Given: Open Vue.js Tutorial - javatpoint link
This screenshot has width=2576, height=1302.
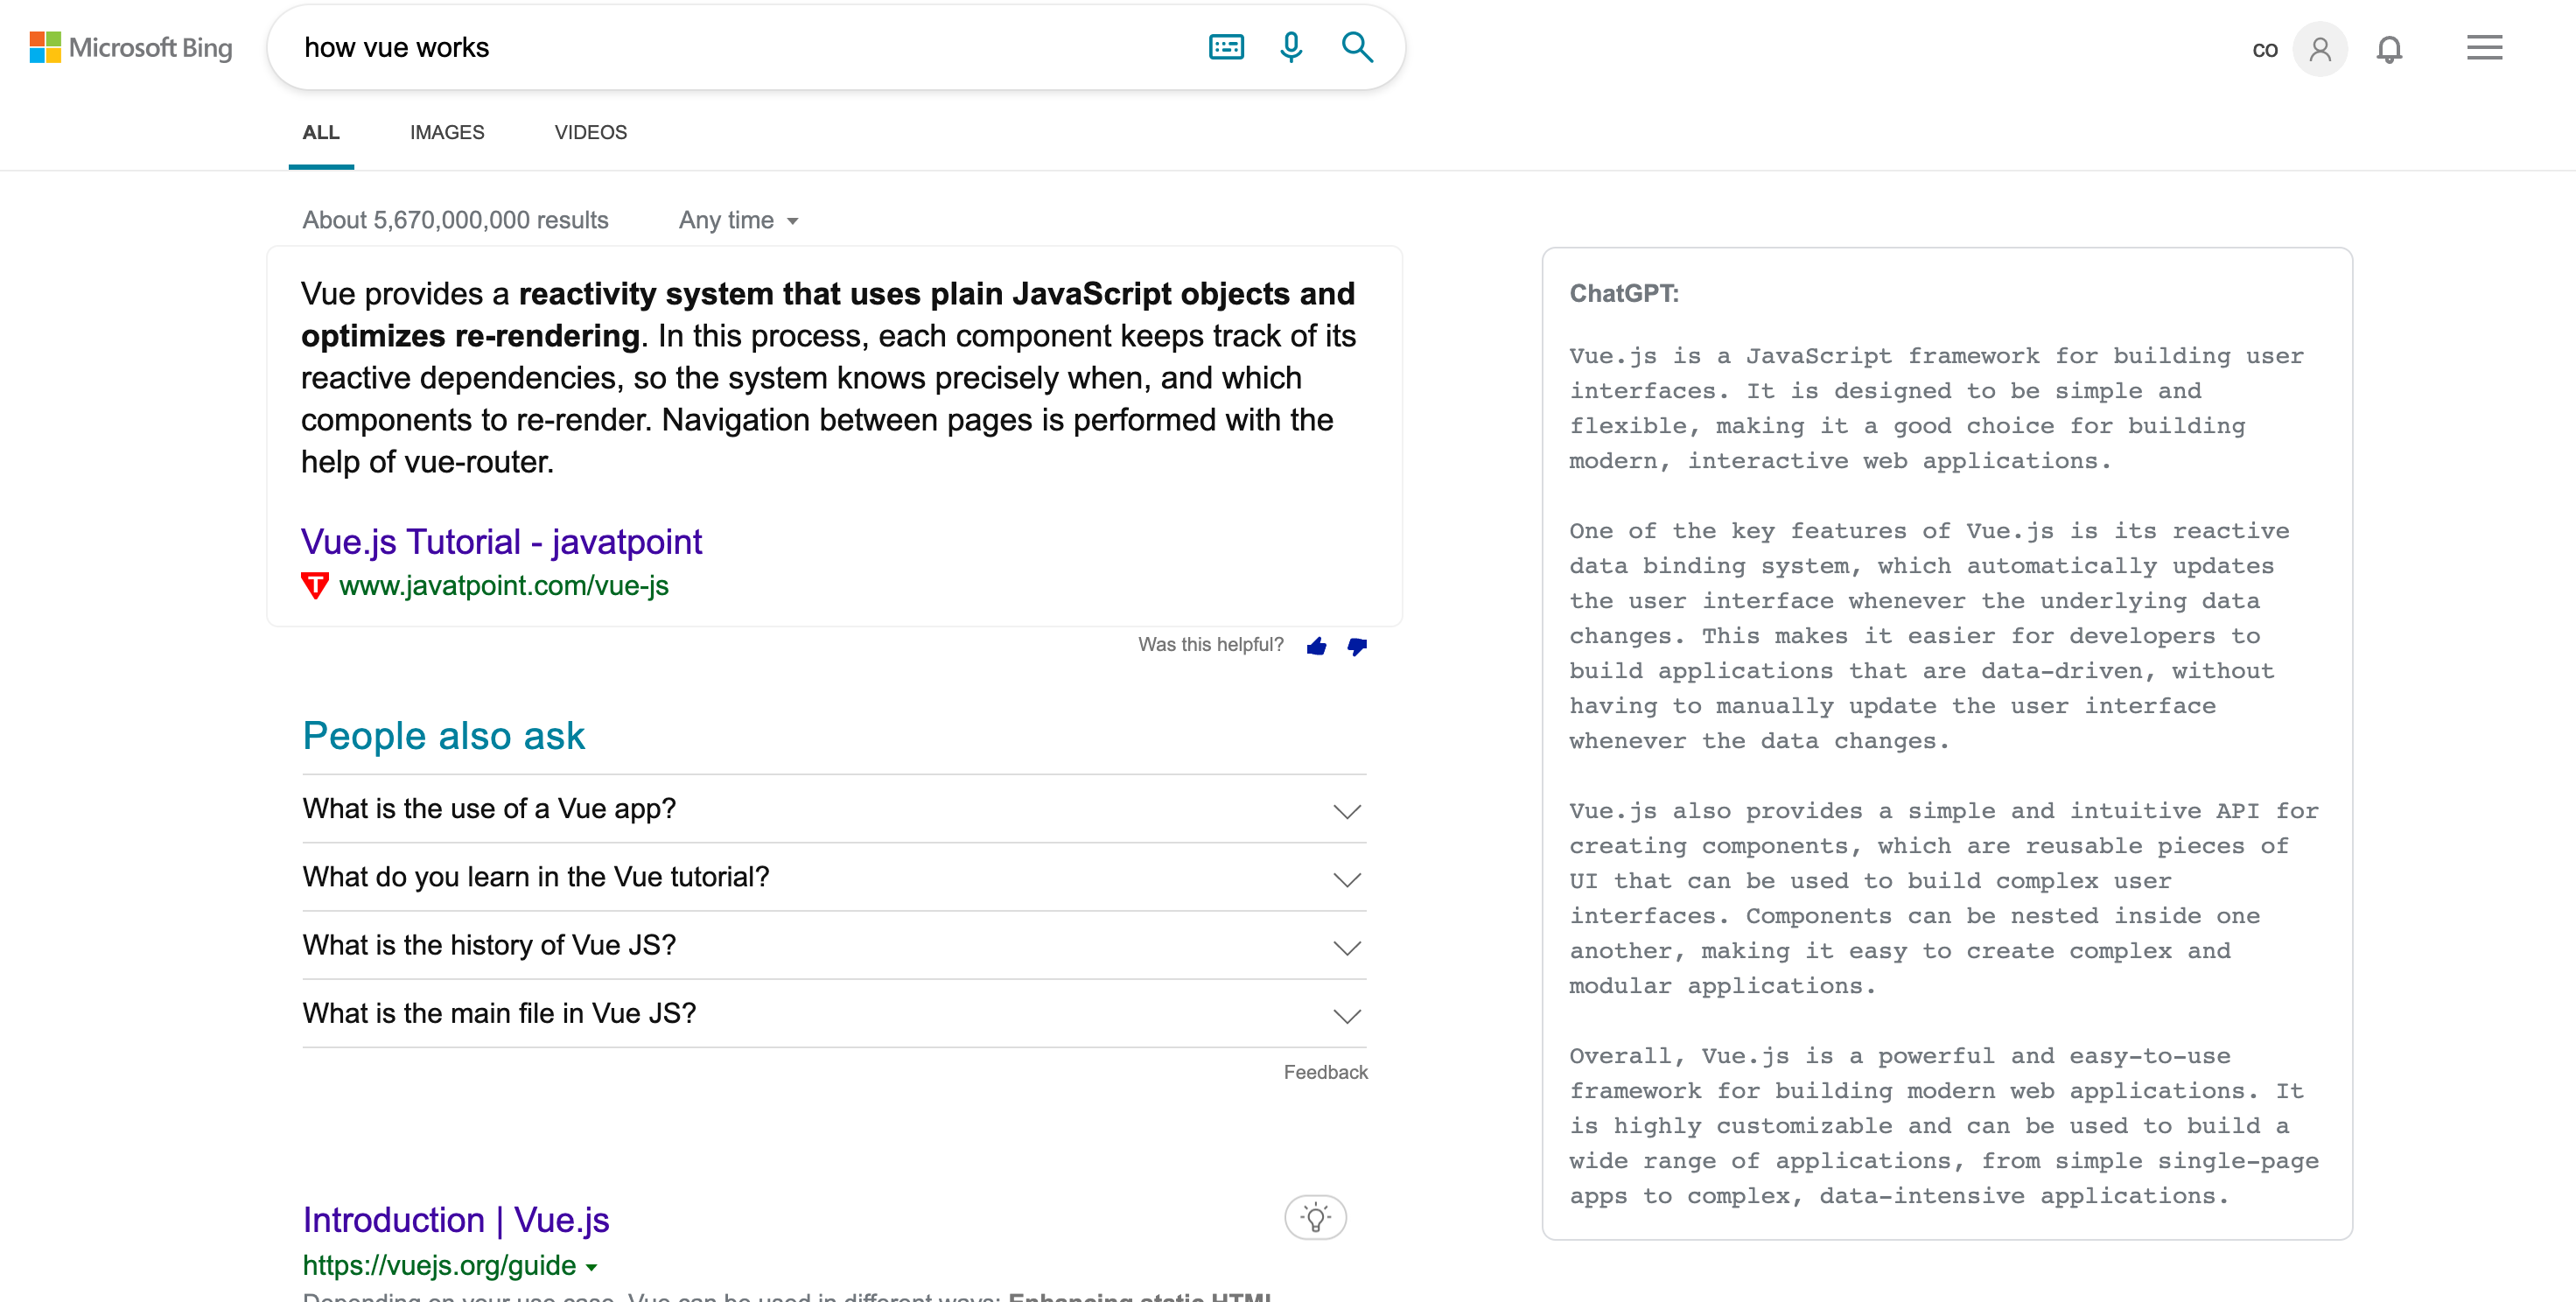Looking at the screenshot, I should (x=501, y=542).
